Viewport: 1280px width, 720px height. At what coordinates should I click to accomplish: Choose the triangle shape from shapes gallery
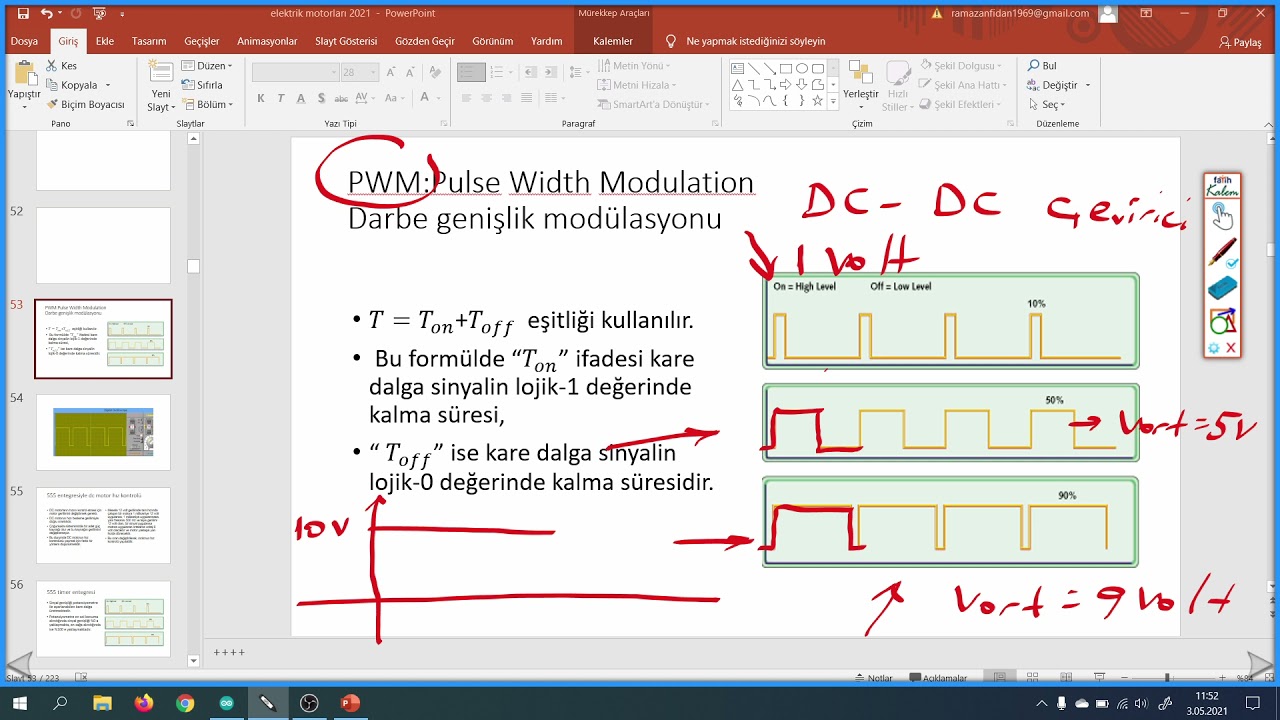pos(737,85)
